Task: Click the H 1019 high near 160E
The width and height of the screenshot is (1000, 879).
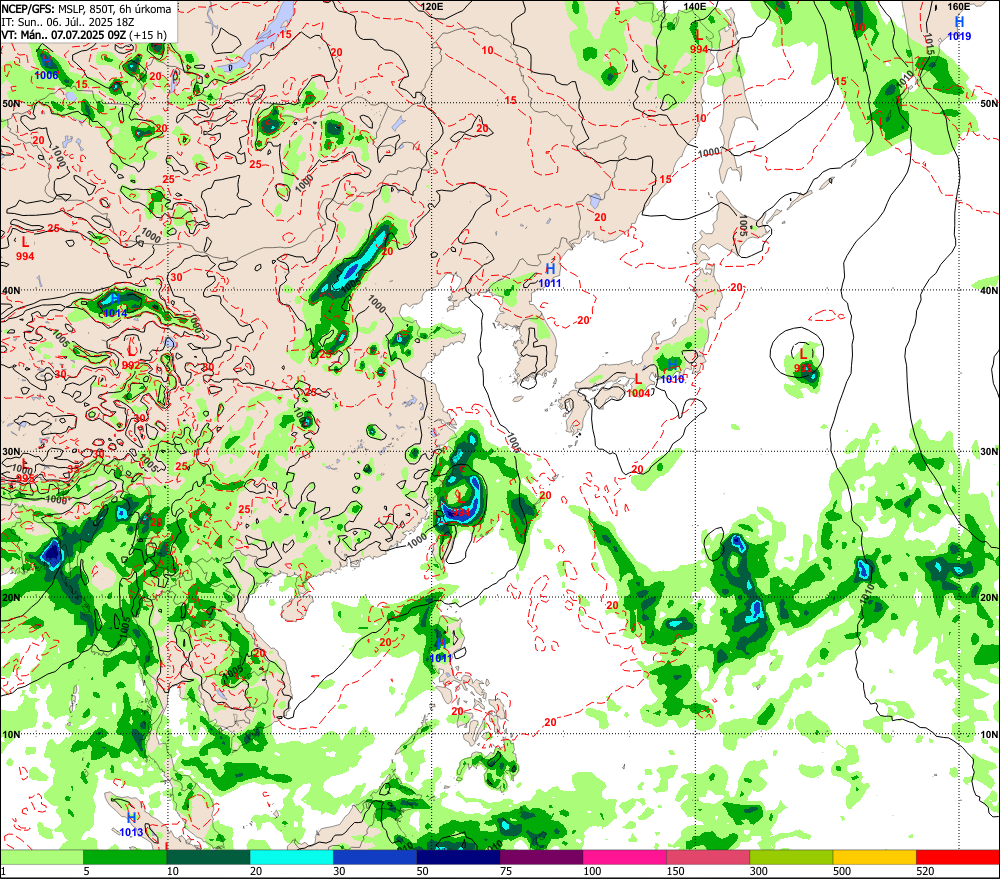Action: [959, 29]
